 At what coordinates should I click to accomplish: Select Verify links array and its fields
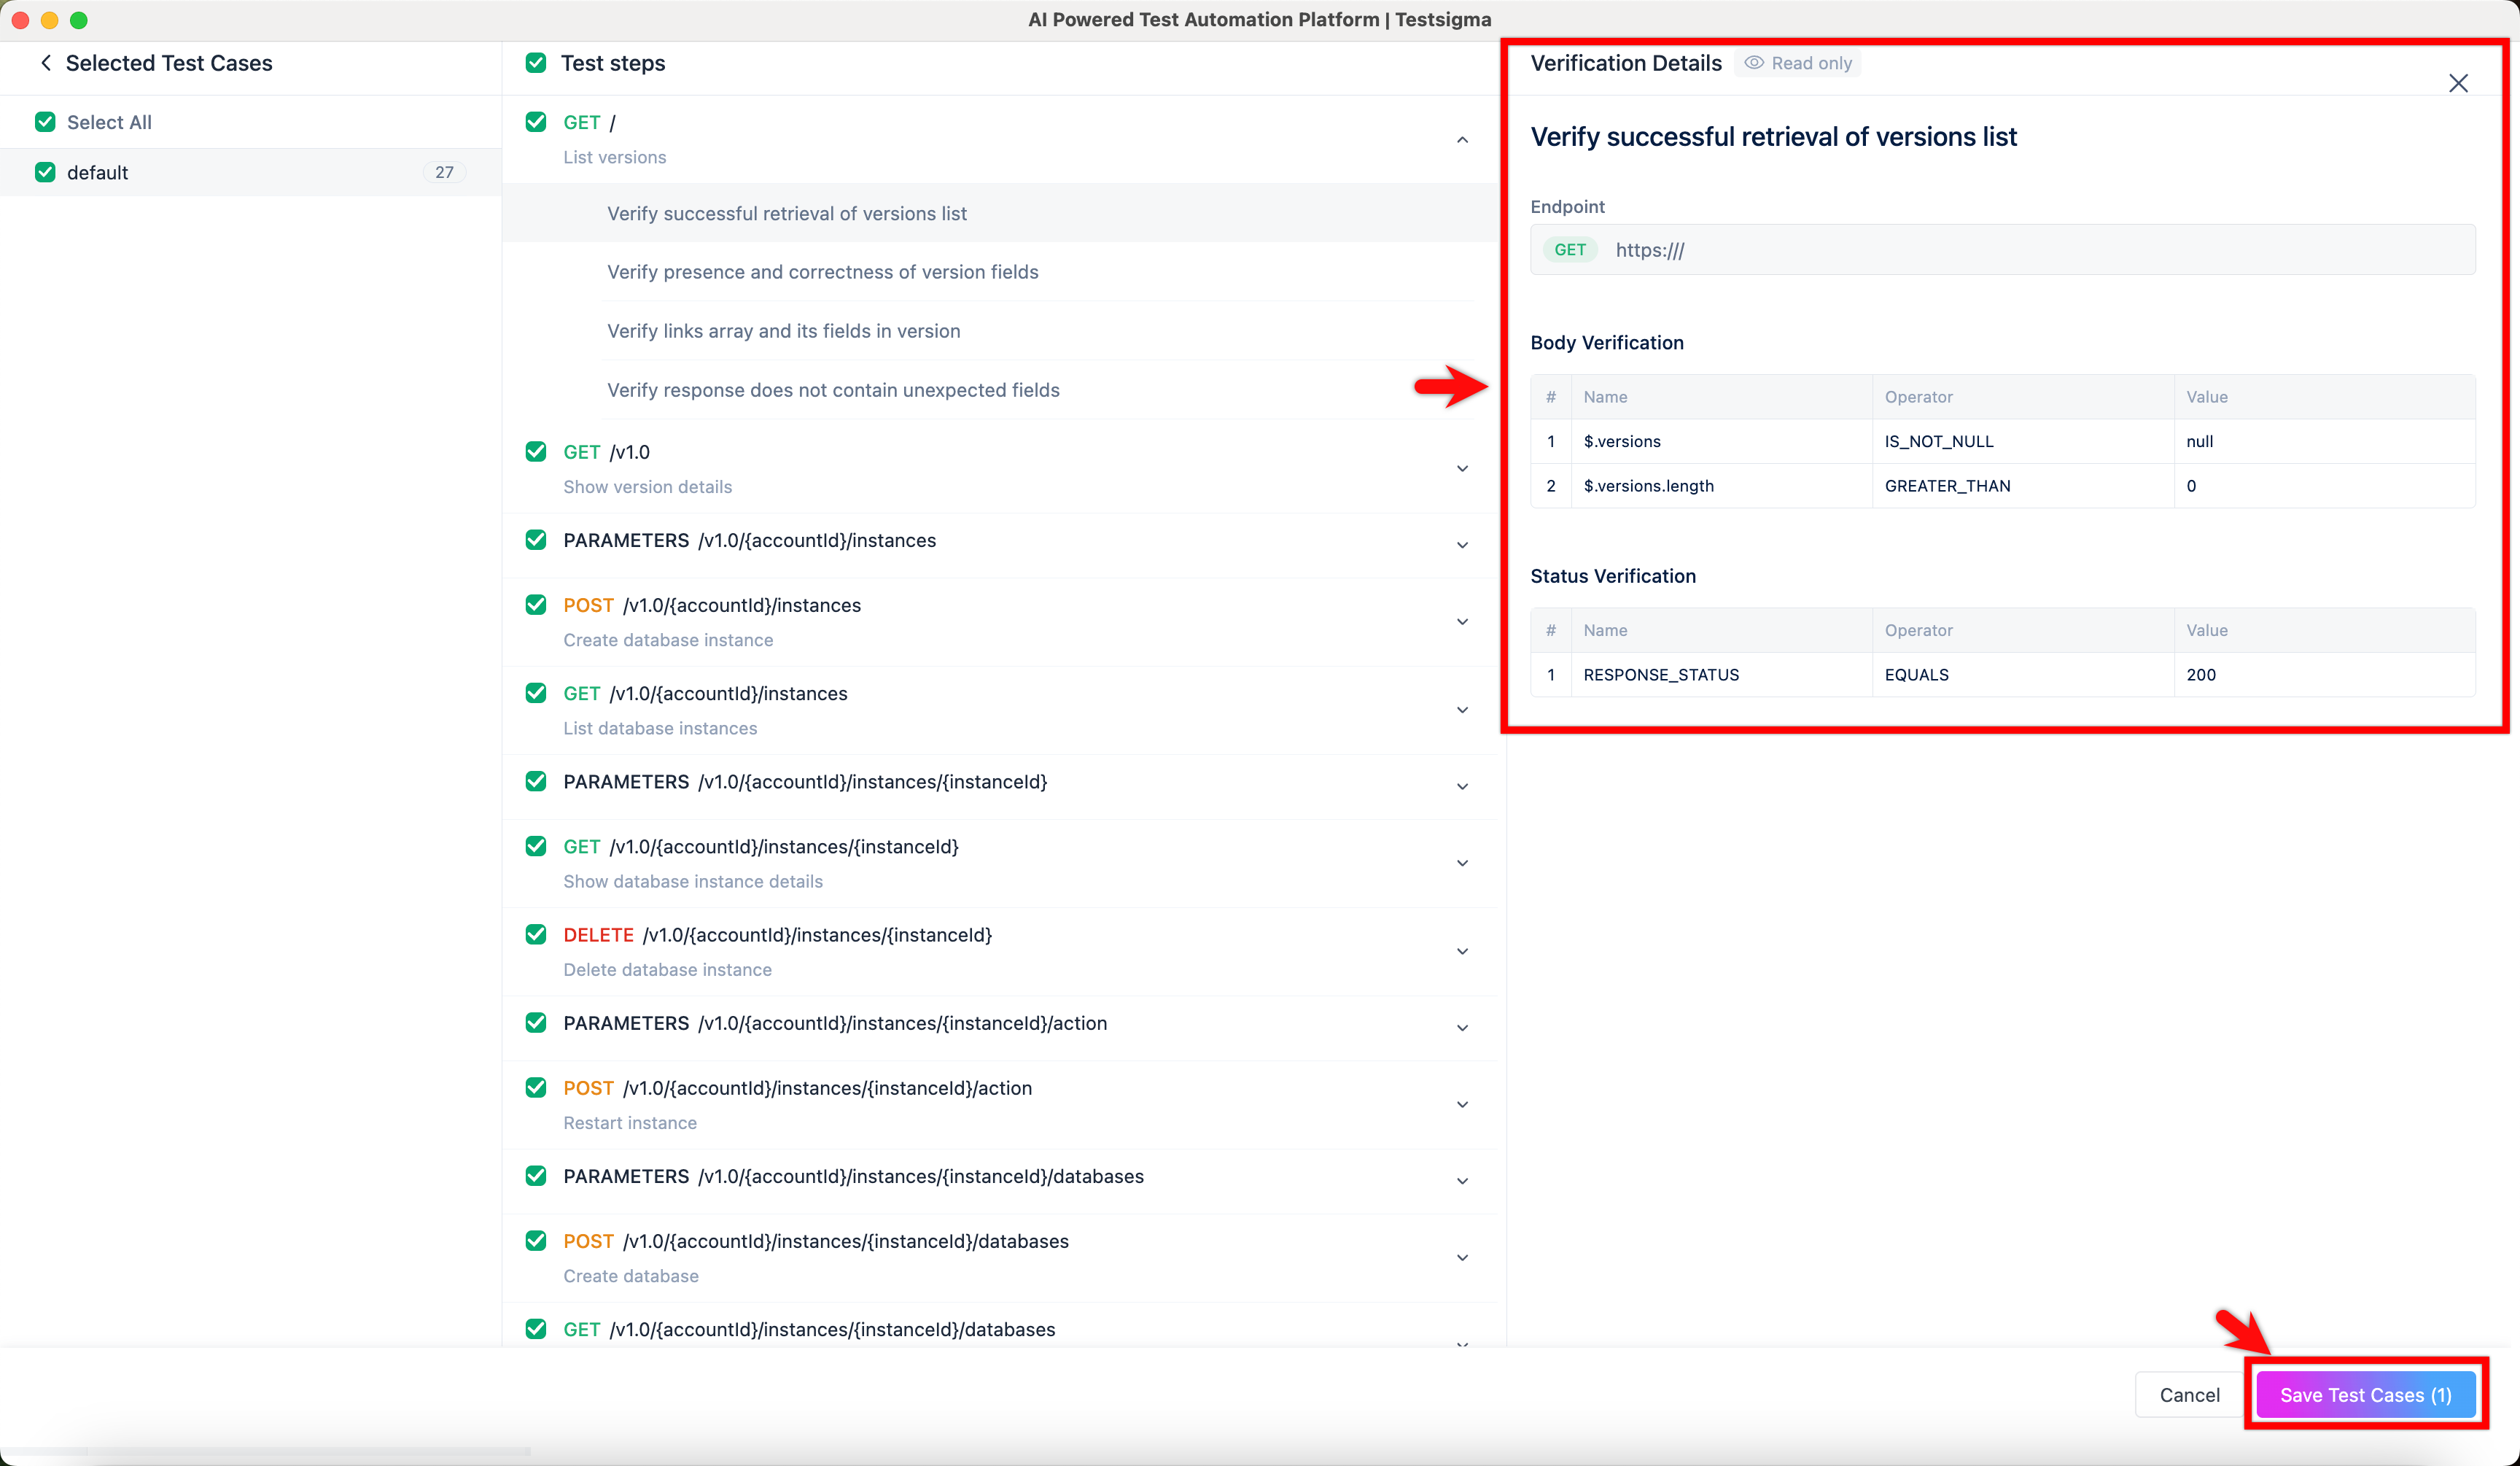[783, 331]
